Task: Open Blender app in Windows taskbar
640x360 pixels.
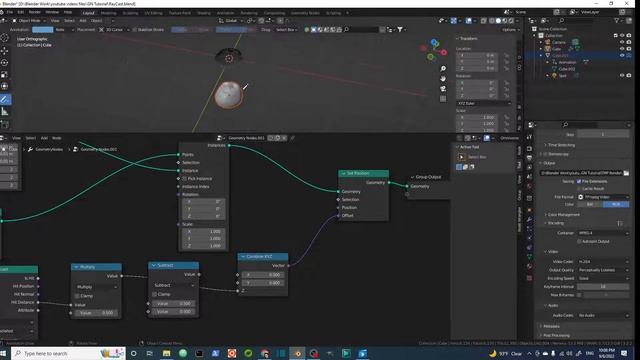Action: (x=297, y=353)
